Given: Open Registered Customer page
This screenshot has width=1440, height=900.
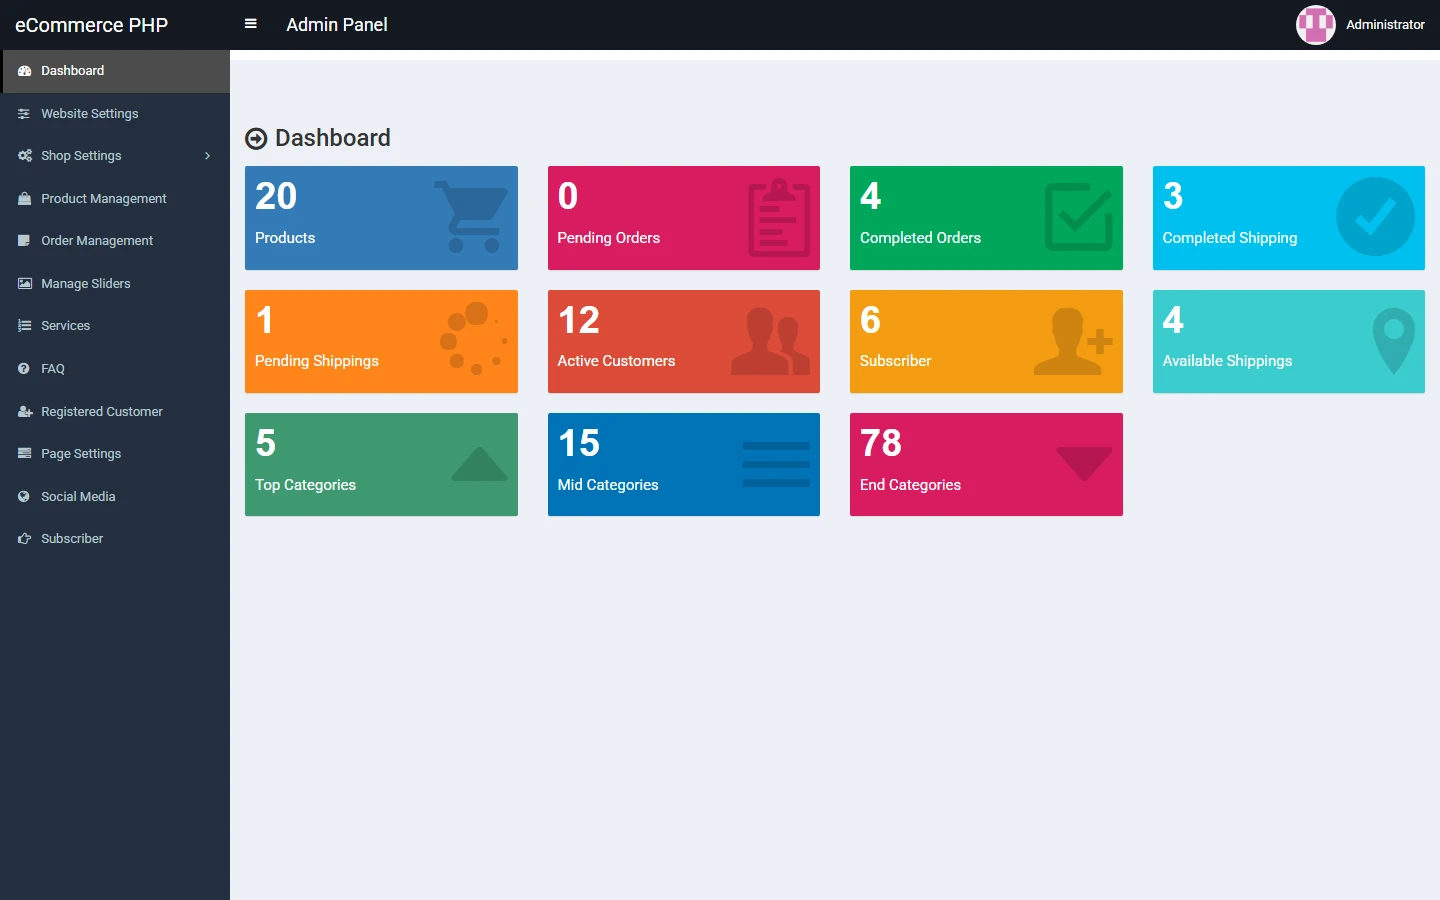Looking at the screenshot, I should click(115, 412).
